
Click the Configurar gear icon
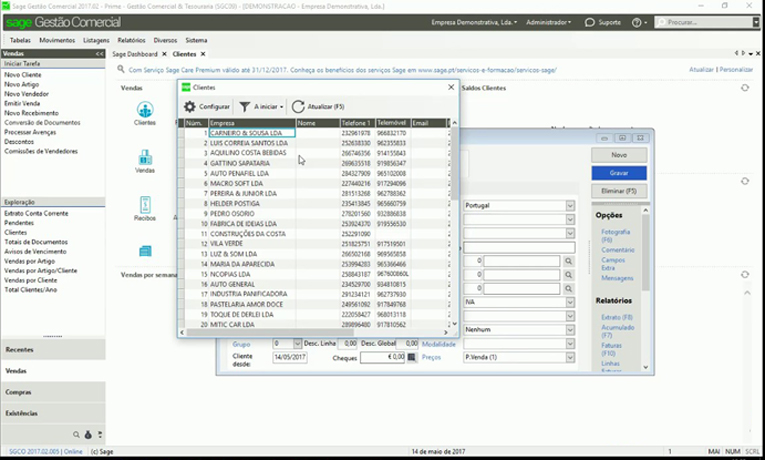pos(190,106)
